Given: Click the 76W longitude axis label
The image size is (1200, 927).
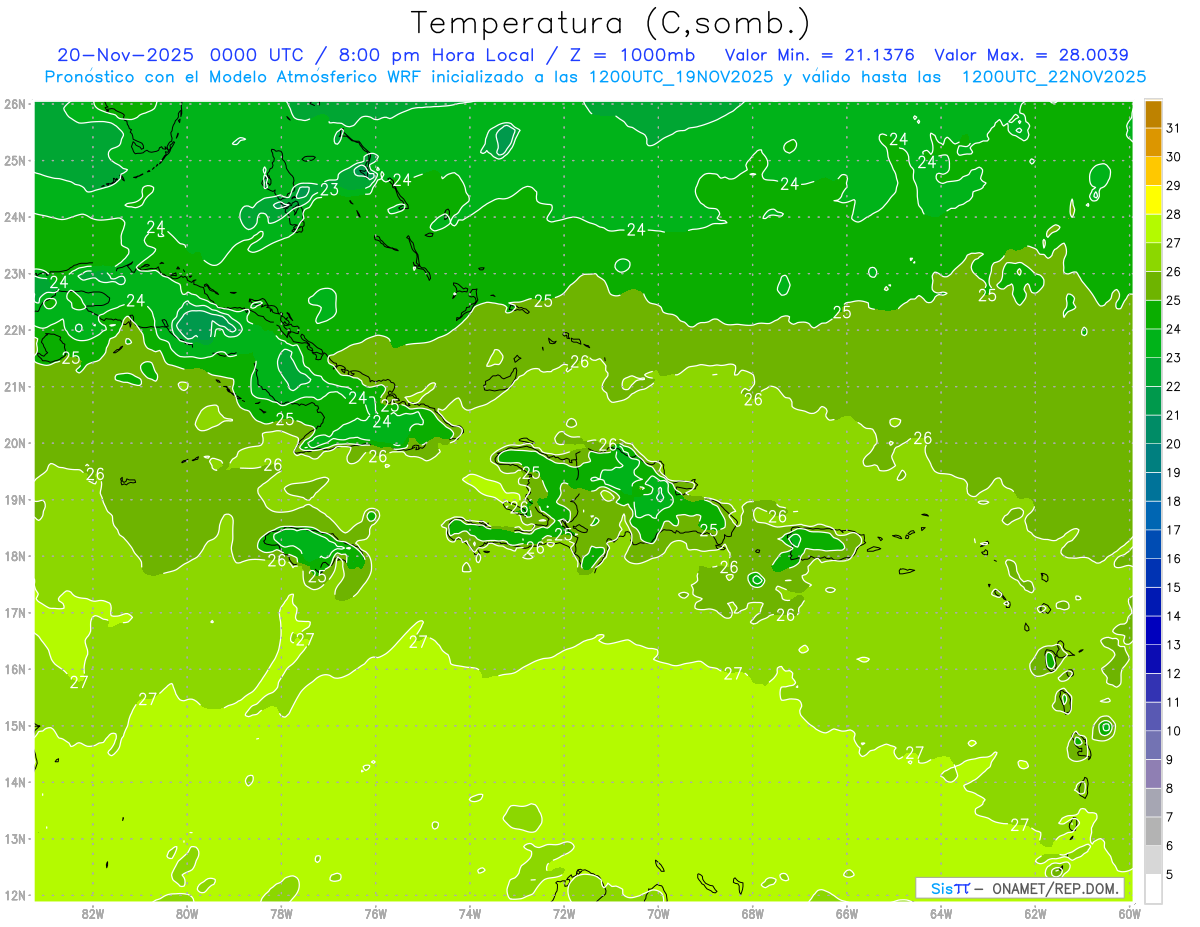Looking at the screenshot, I should (x=375, y=913).
